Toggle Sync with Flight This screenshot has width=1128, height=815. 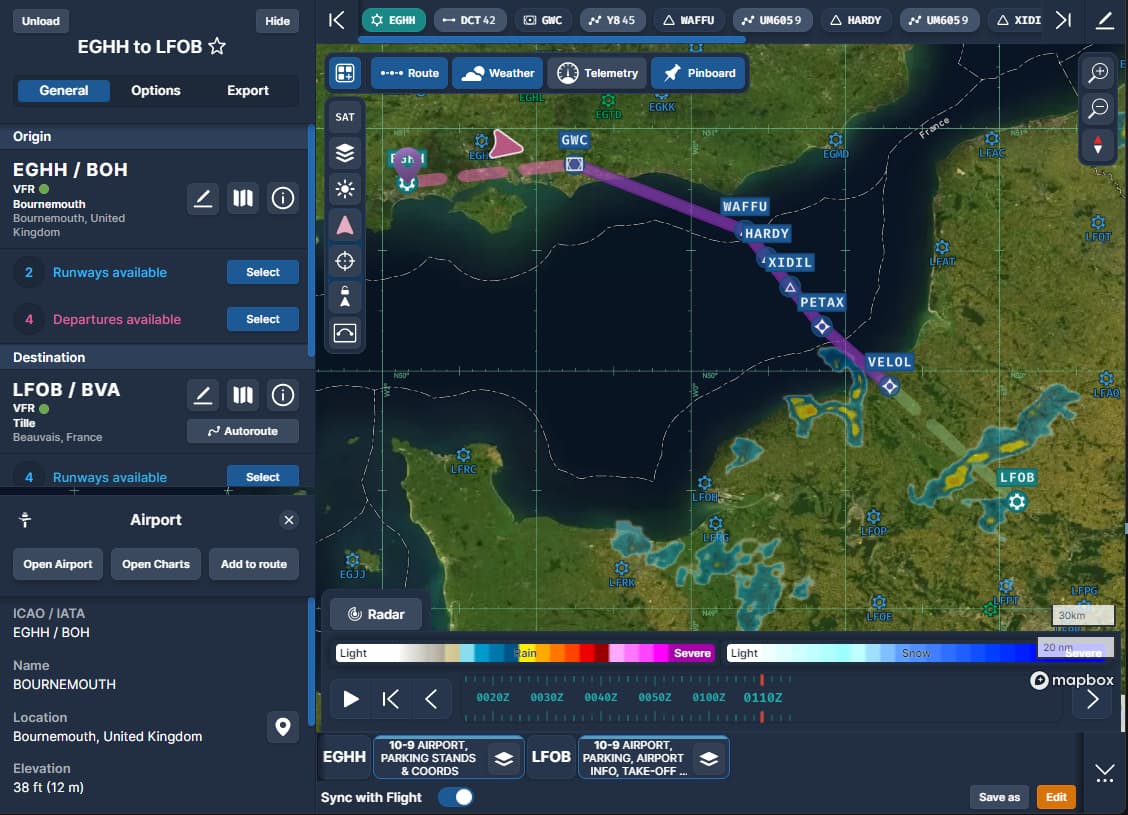[457, 797]
